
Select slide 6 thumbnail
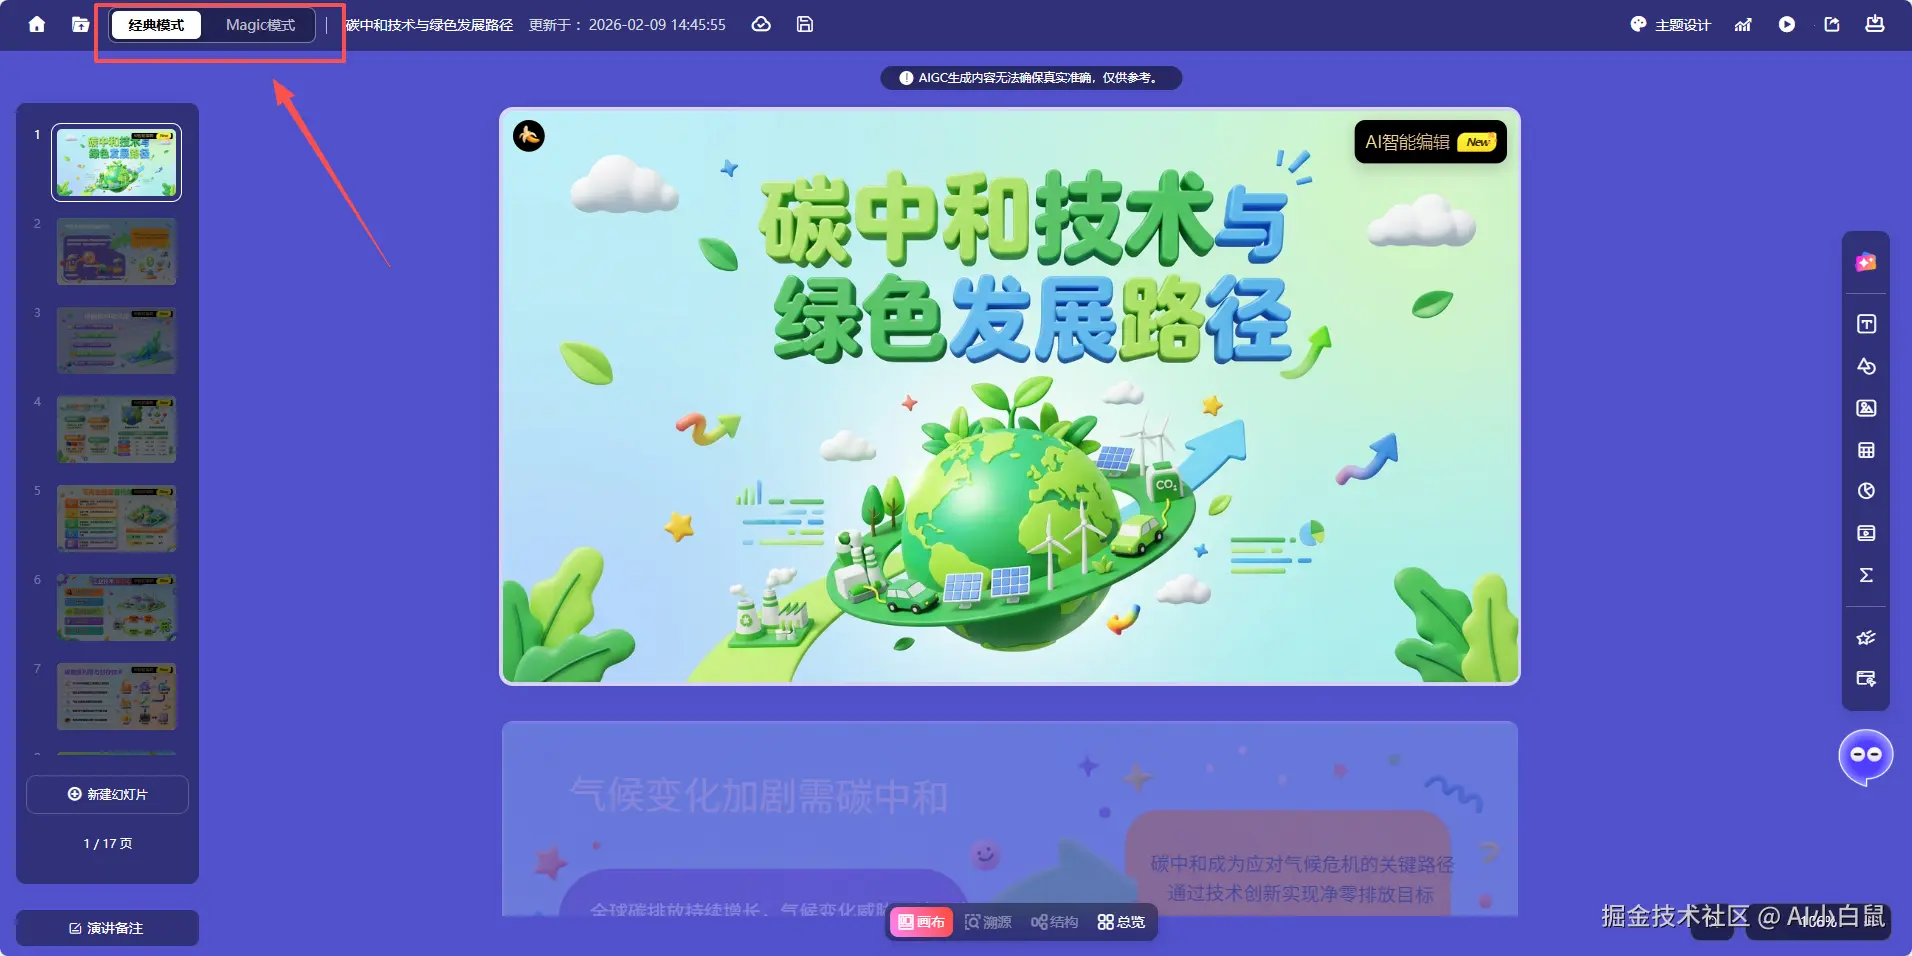click(x=117, y=607)
